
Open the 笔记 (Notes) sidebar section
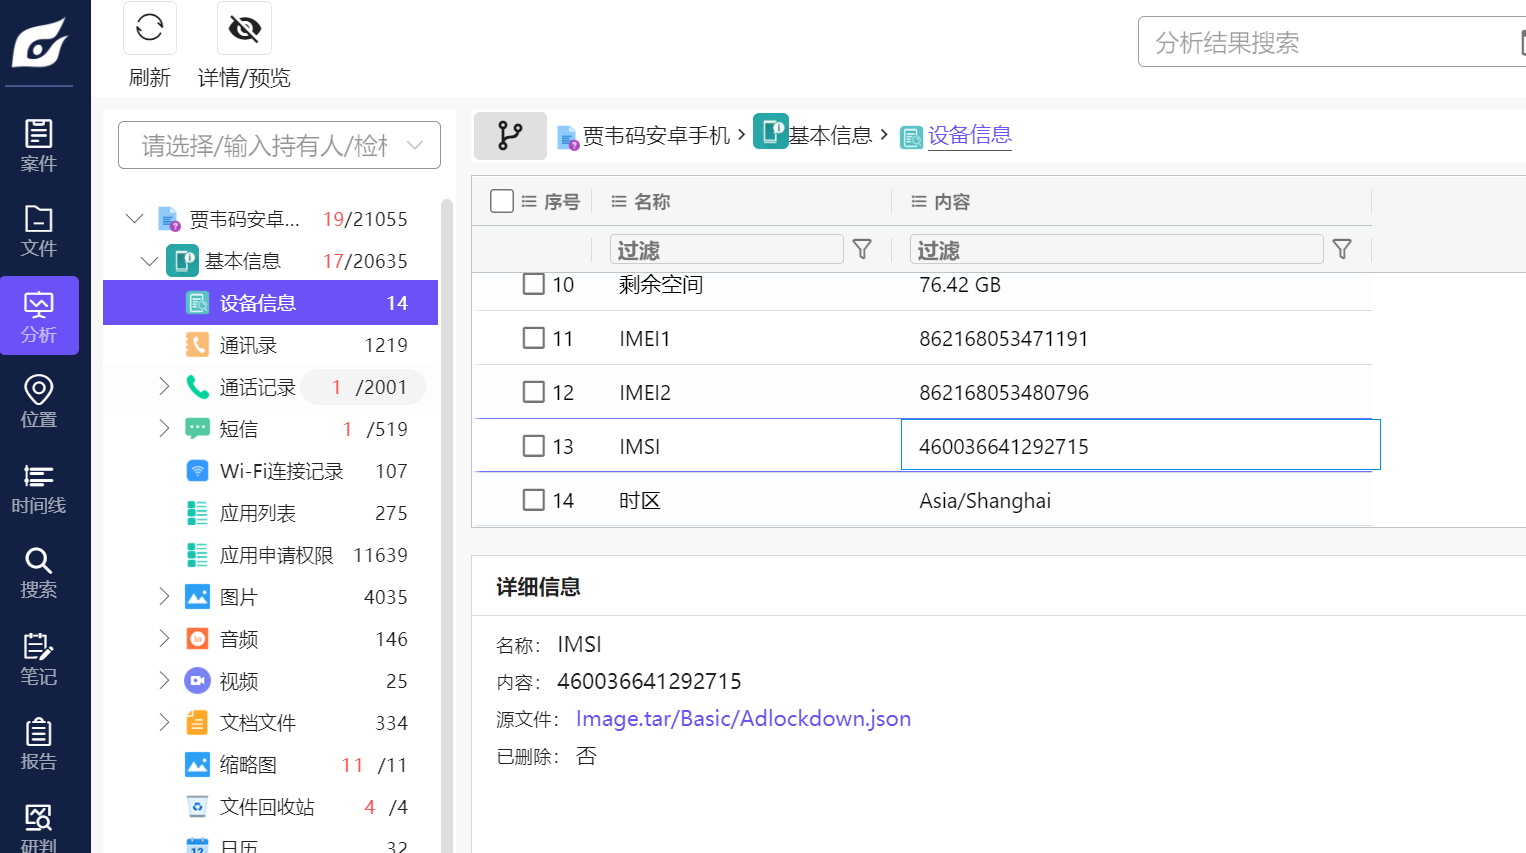tap(39, 658)
